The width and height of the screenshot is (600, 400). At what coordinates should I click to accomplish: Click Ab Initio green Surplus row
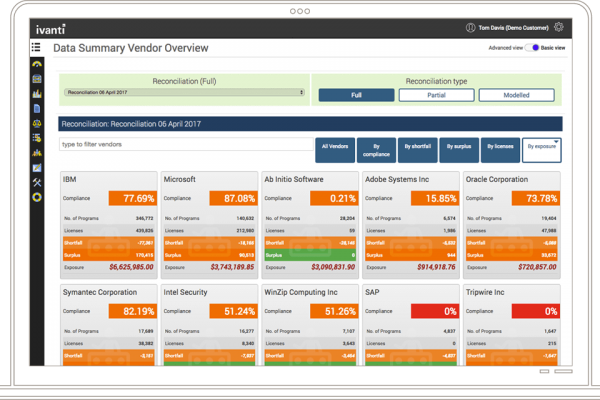(x=310, y=255)
